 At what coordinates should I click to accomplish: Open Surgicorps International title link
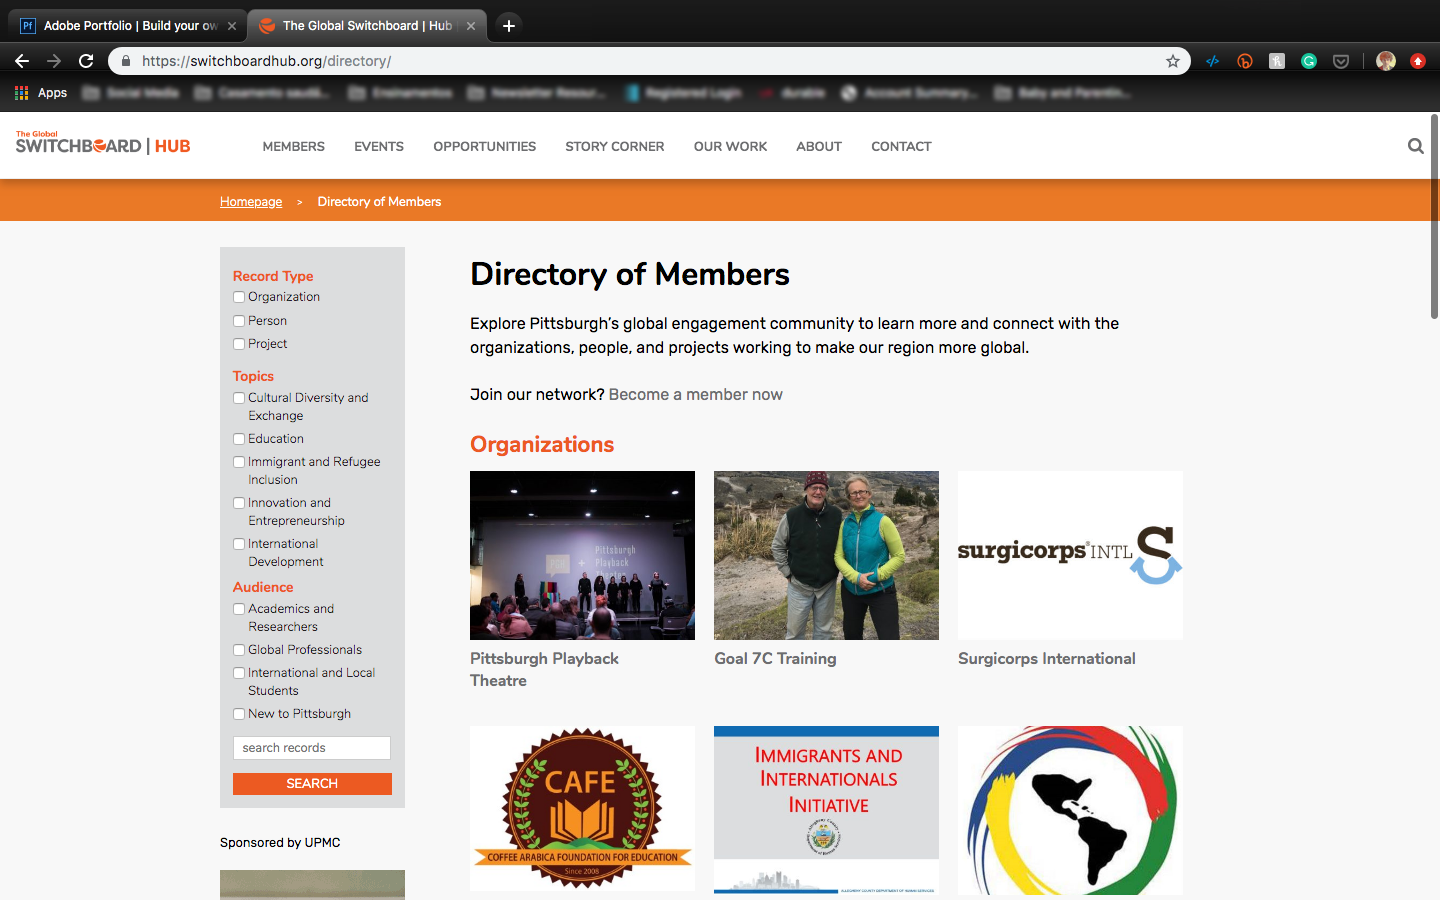point(1047,659)
